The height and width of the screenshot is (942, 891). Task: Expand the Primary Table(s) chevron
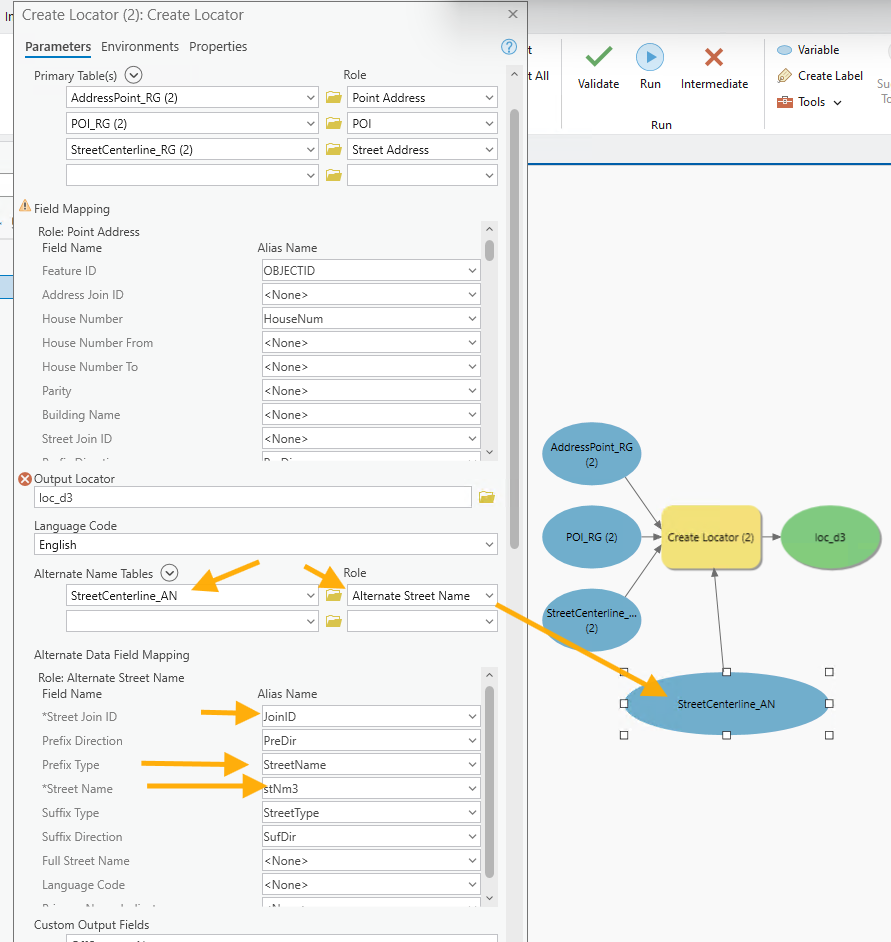tap(134, 75)
